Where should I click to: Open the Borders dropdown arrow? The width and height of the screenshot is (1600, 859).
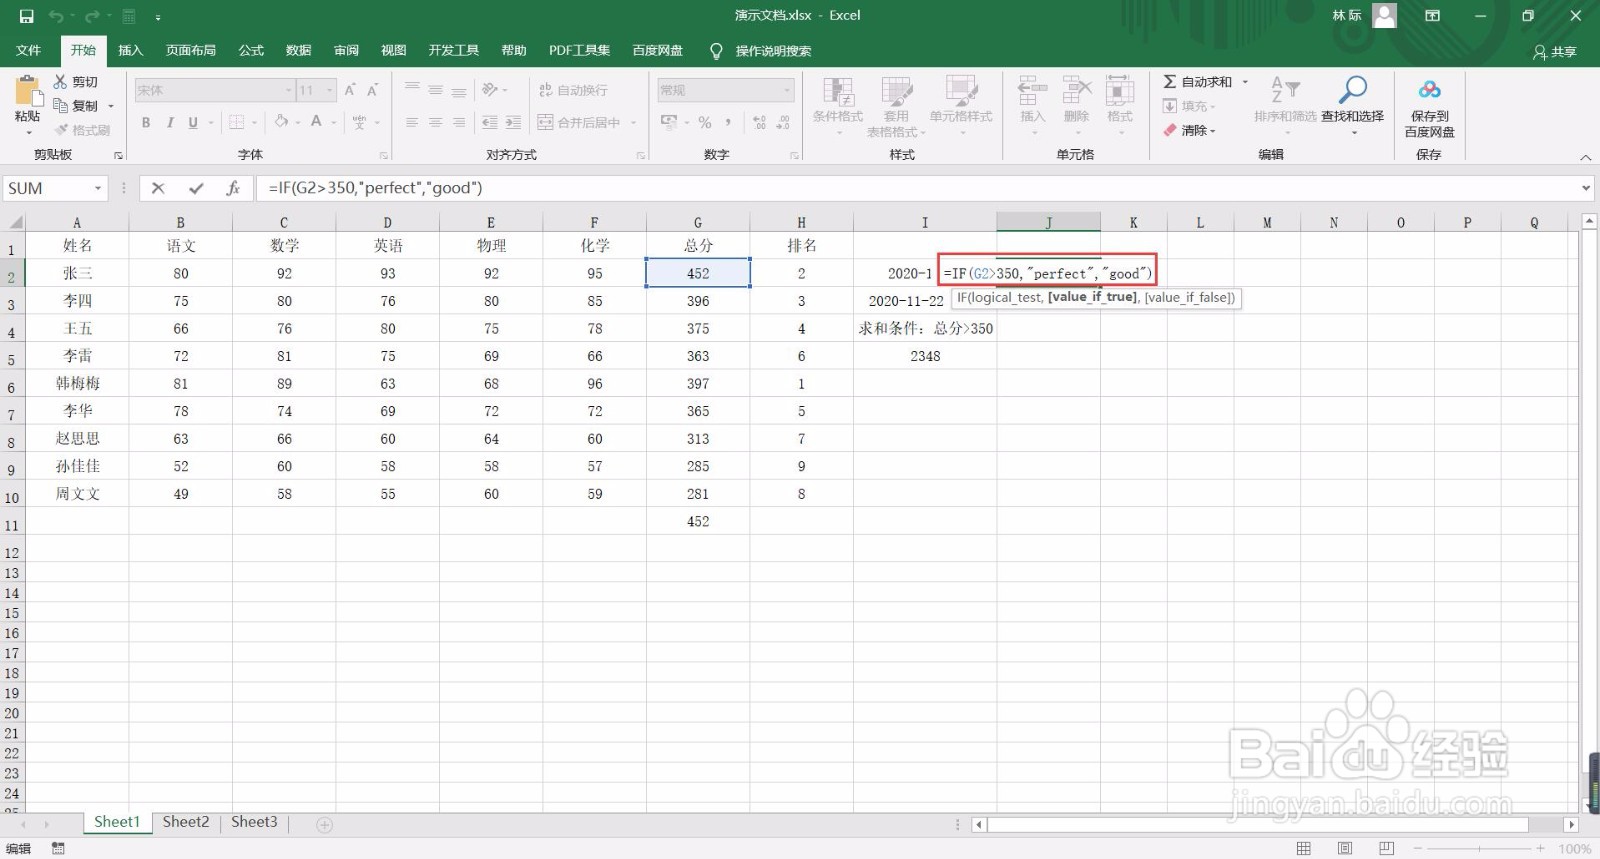[255, 122]
